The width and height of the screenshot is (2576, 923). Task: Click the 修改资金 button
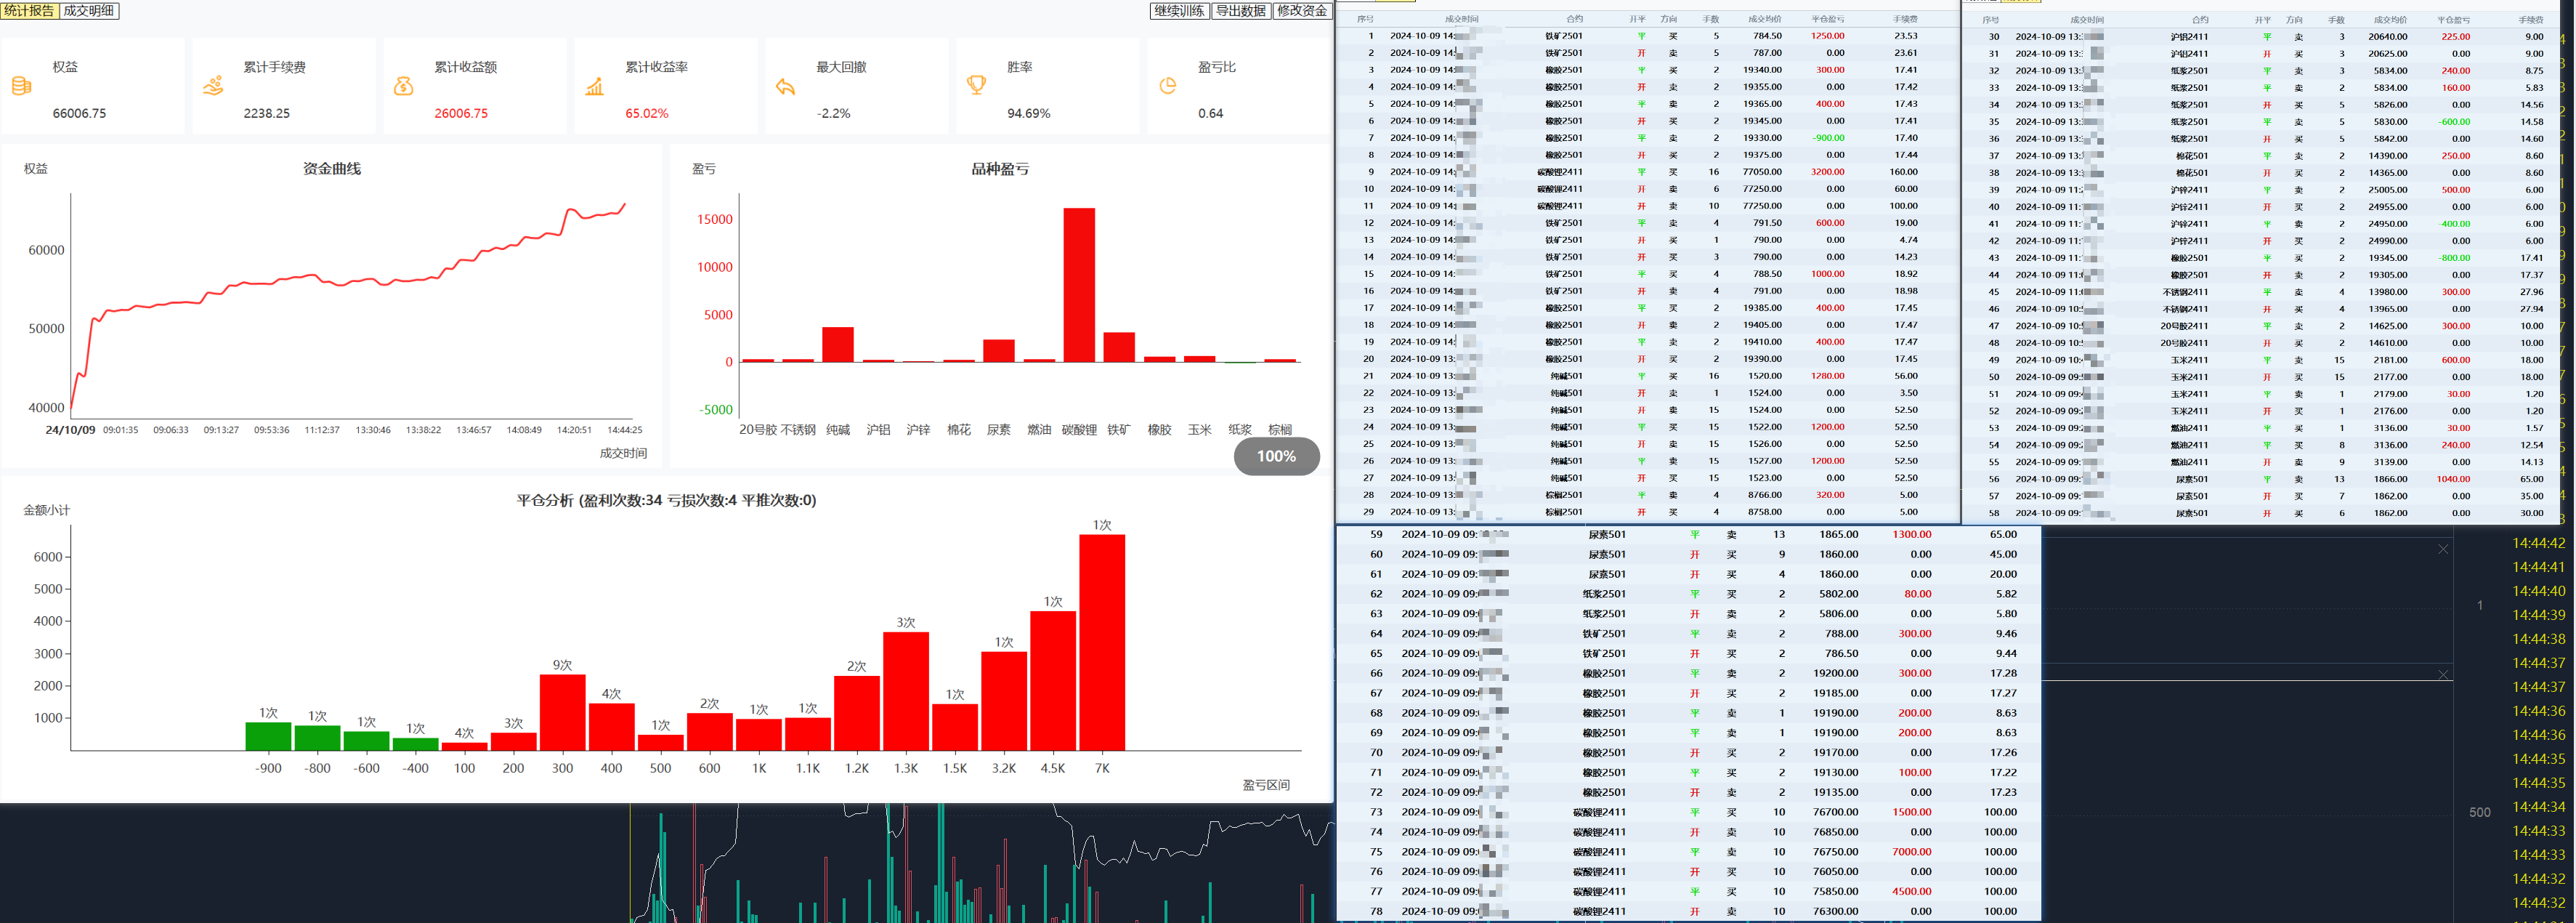[x=1302, y=11]
